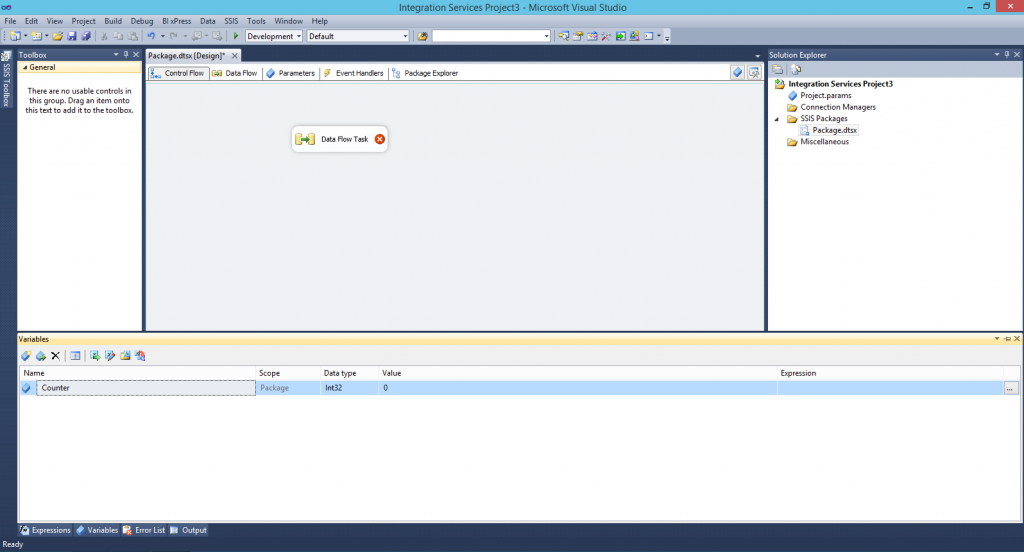This screenshot has height=552, width=1024.
Task: Click the Counter variable name field
Action: pos(146,388)
